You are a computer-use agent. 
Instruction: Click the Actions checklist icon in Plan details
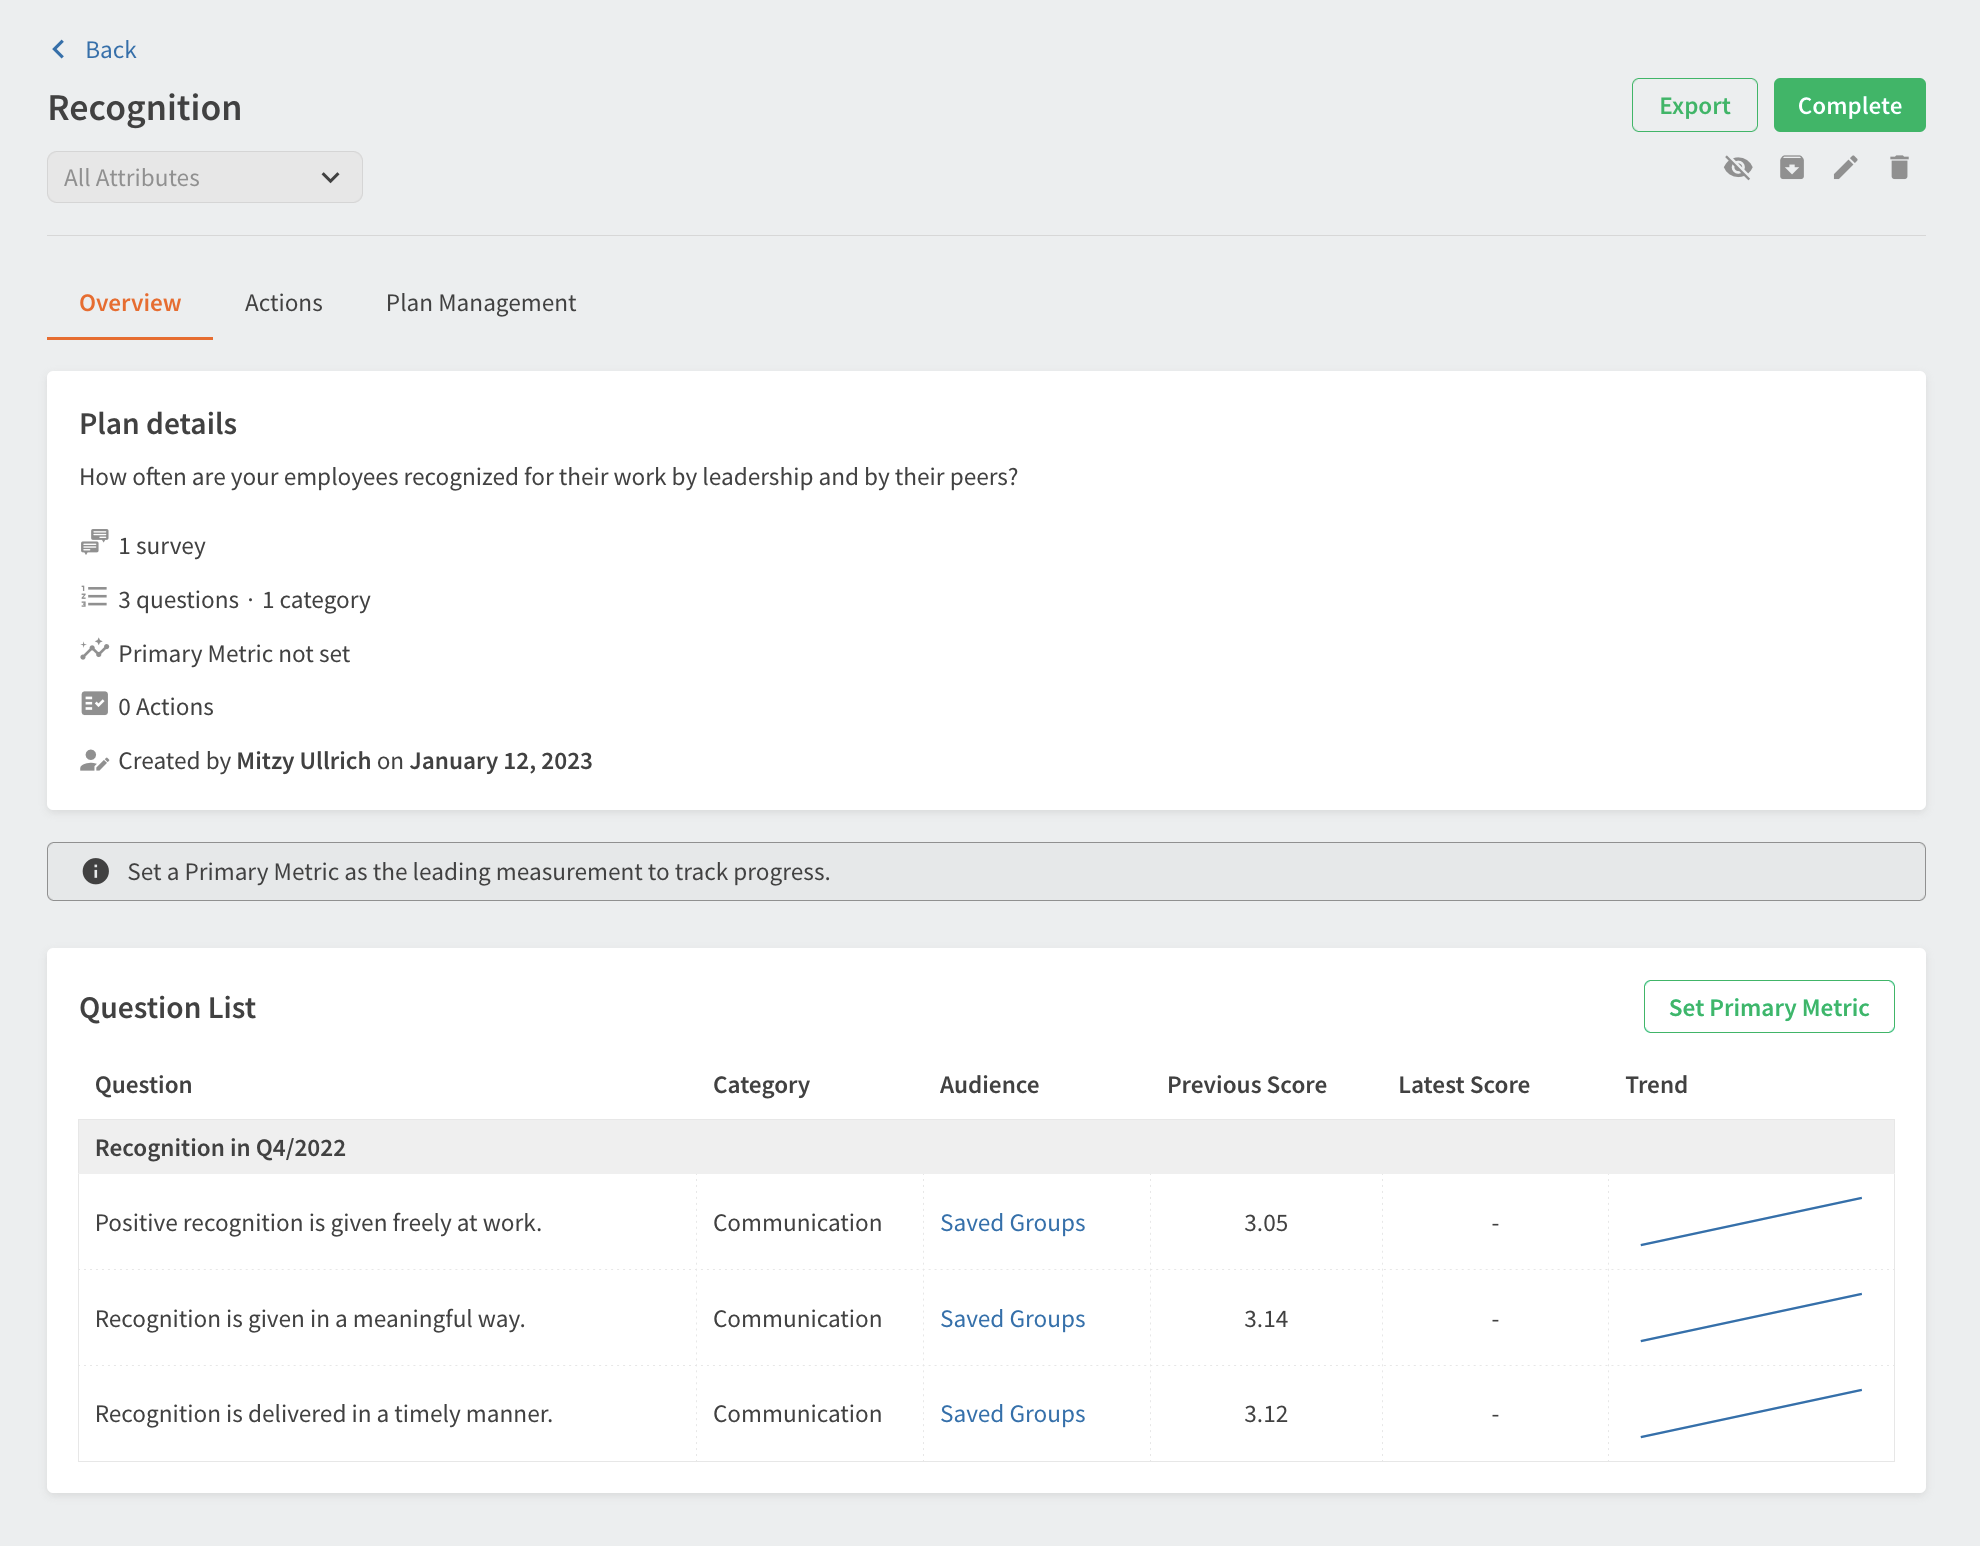pyautogui.click(x=94, y=704)
